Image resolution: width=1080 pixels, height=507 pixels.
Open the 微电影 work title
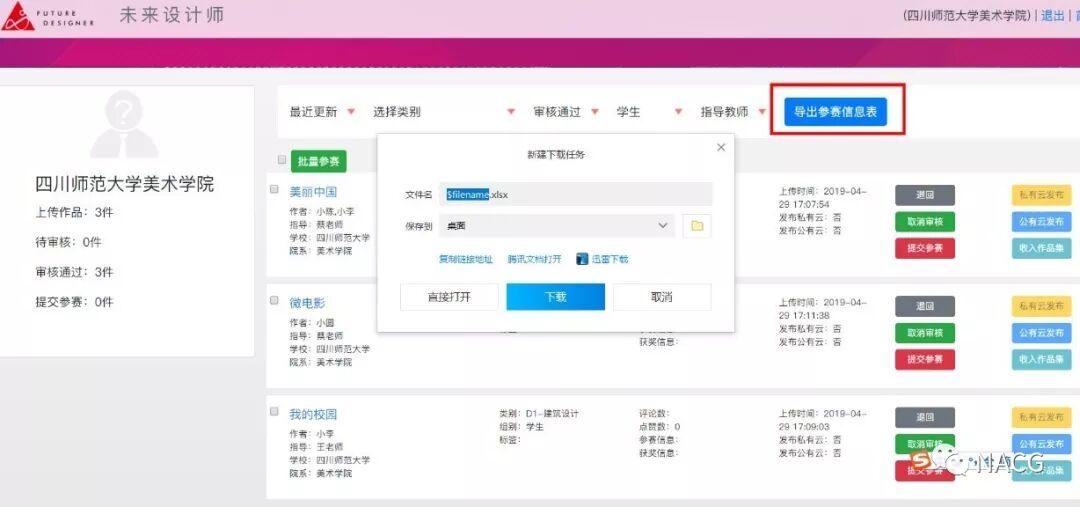pos(307,302)
